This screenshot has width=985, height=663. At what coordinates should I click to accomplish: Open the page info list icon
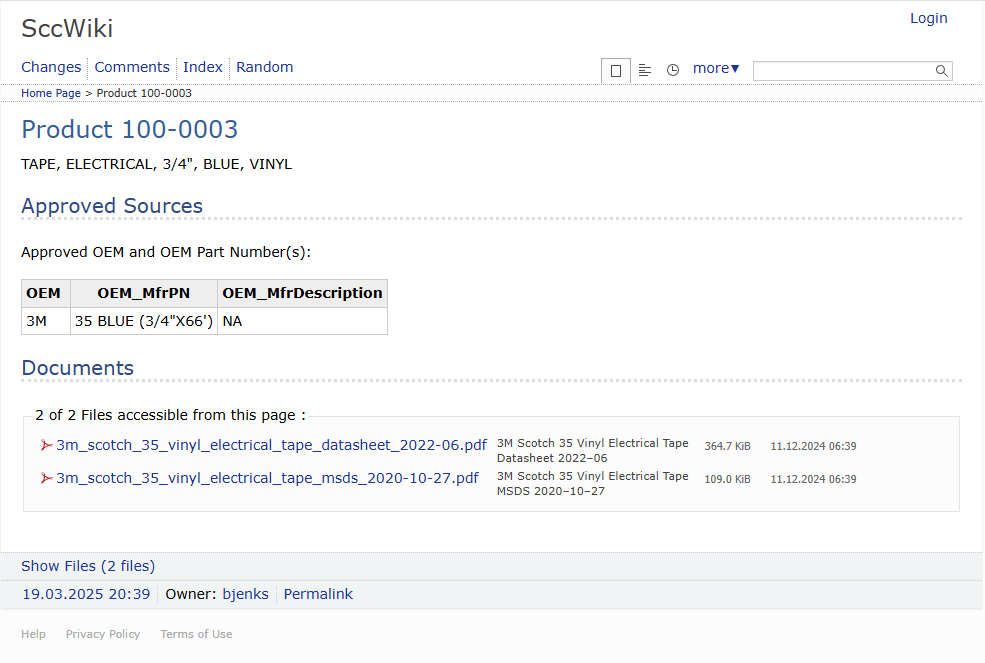(x=645, y=70)
